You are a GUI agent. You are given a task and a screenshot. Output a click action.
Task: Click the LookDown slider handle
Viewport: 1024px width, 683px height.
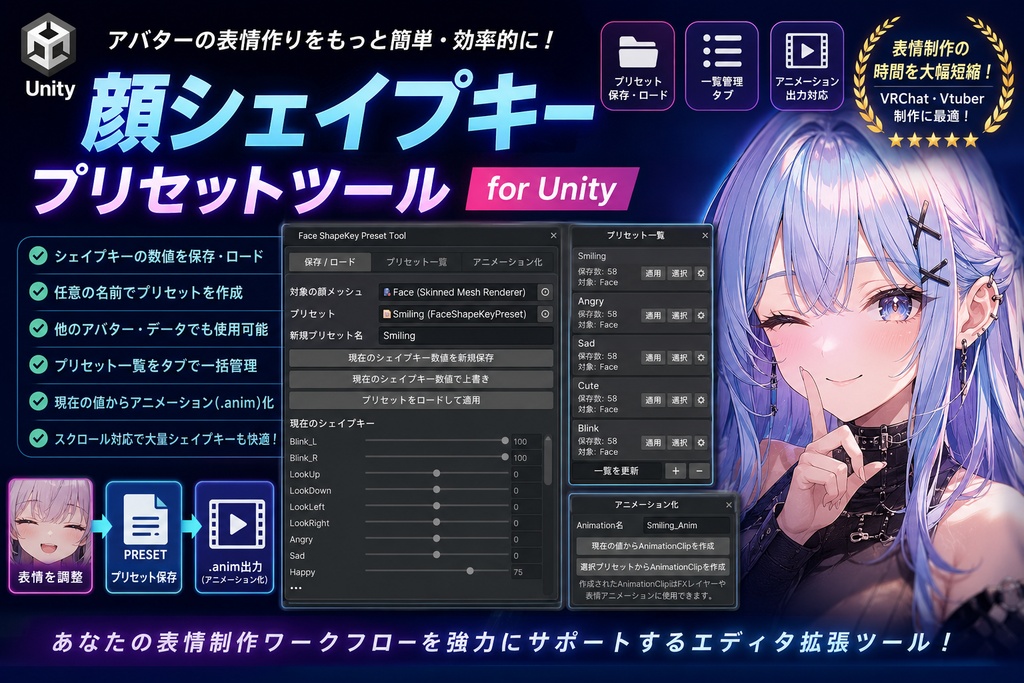tap(436, 490)
